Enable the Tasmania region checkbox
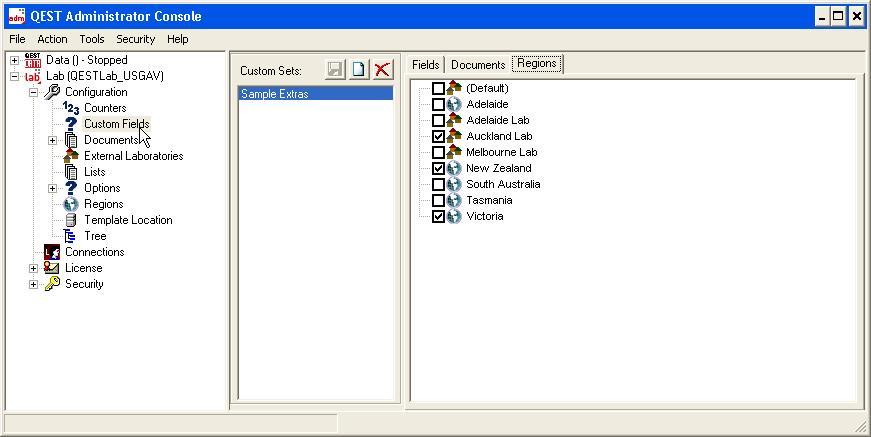This screenshot has height=437, width=871. pos(438,200)
